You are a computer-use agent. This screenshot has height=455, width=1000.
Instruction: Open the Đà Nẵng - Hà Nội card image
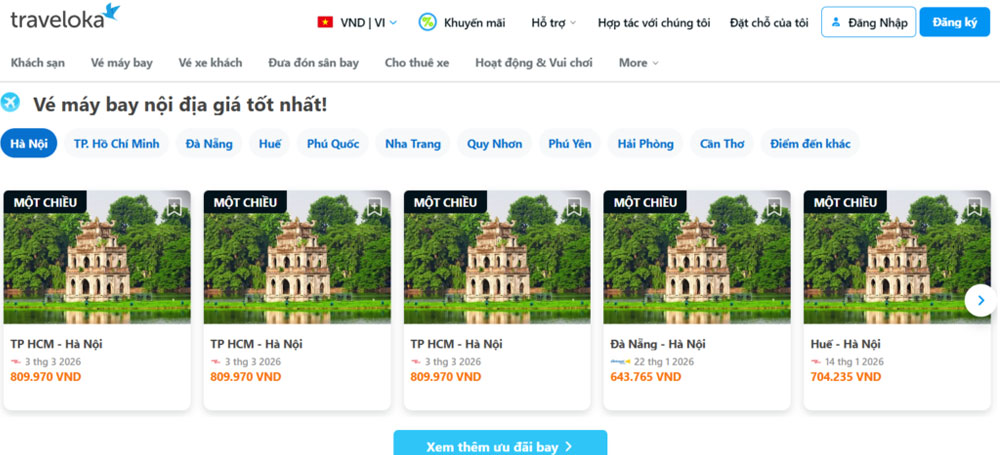coord(697,257)
